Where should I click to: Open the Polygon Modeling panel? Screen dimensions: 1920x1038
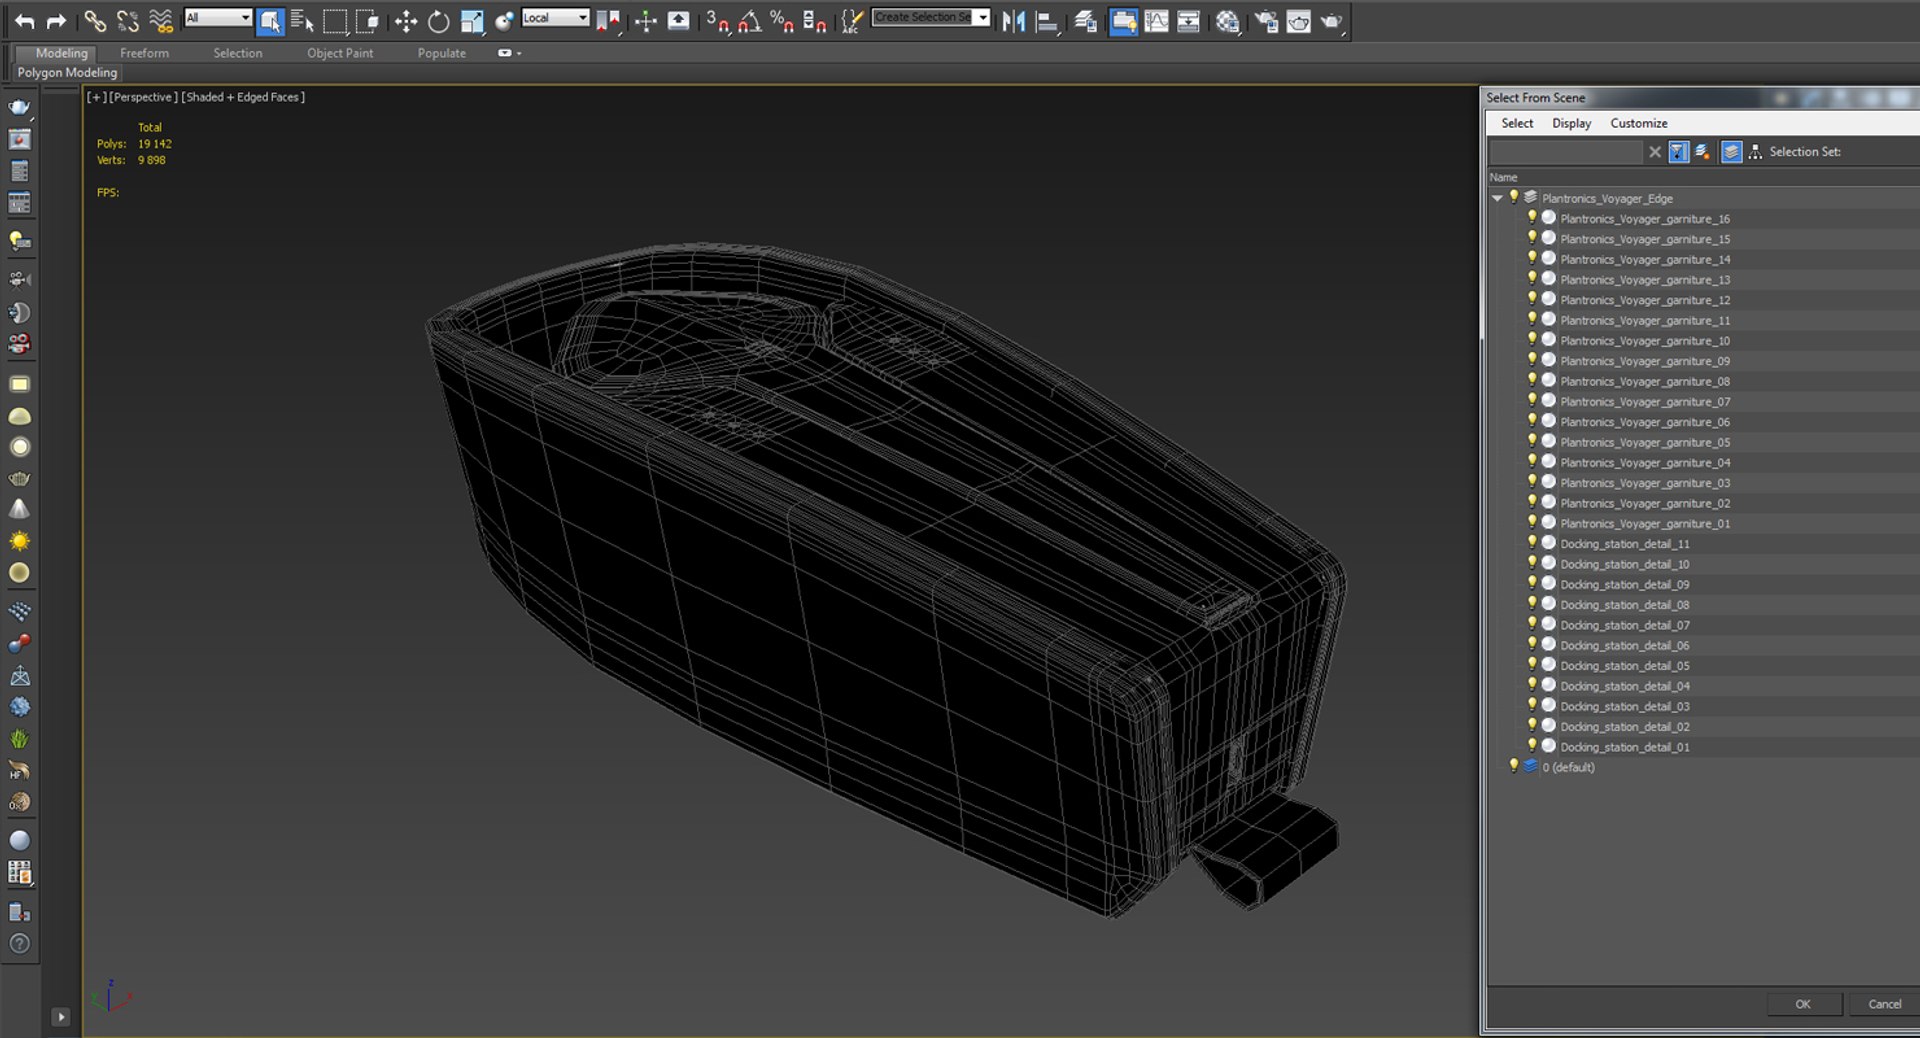(x=67, y=73)
